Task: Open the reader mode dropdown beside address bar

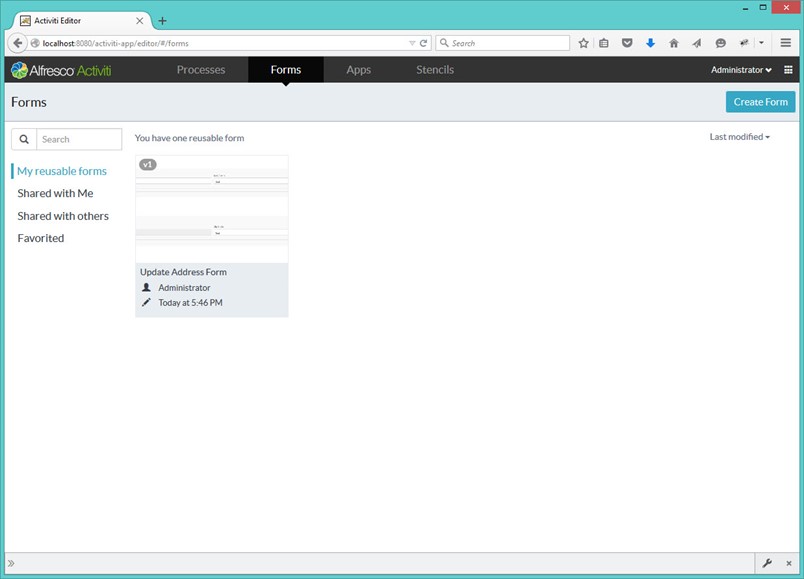Action: click(x=414, y=43)
